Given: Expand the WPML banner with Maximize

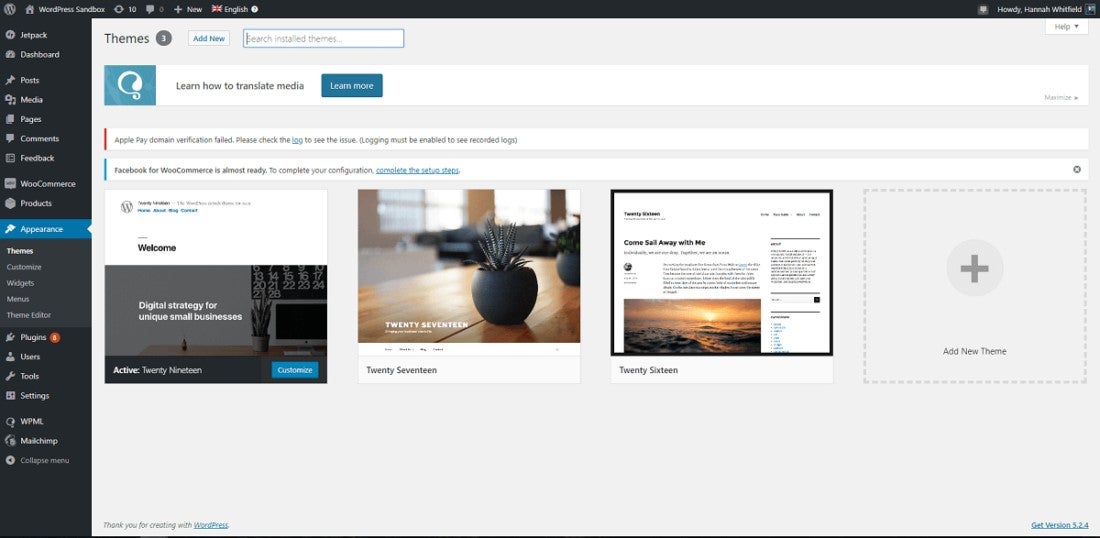Looking at the screenshot, I should tap(1061, 97).
